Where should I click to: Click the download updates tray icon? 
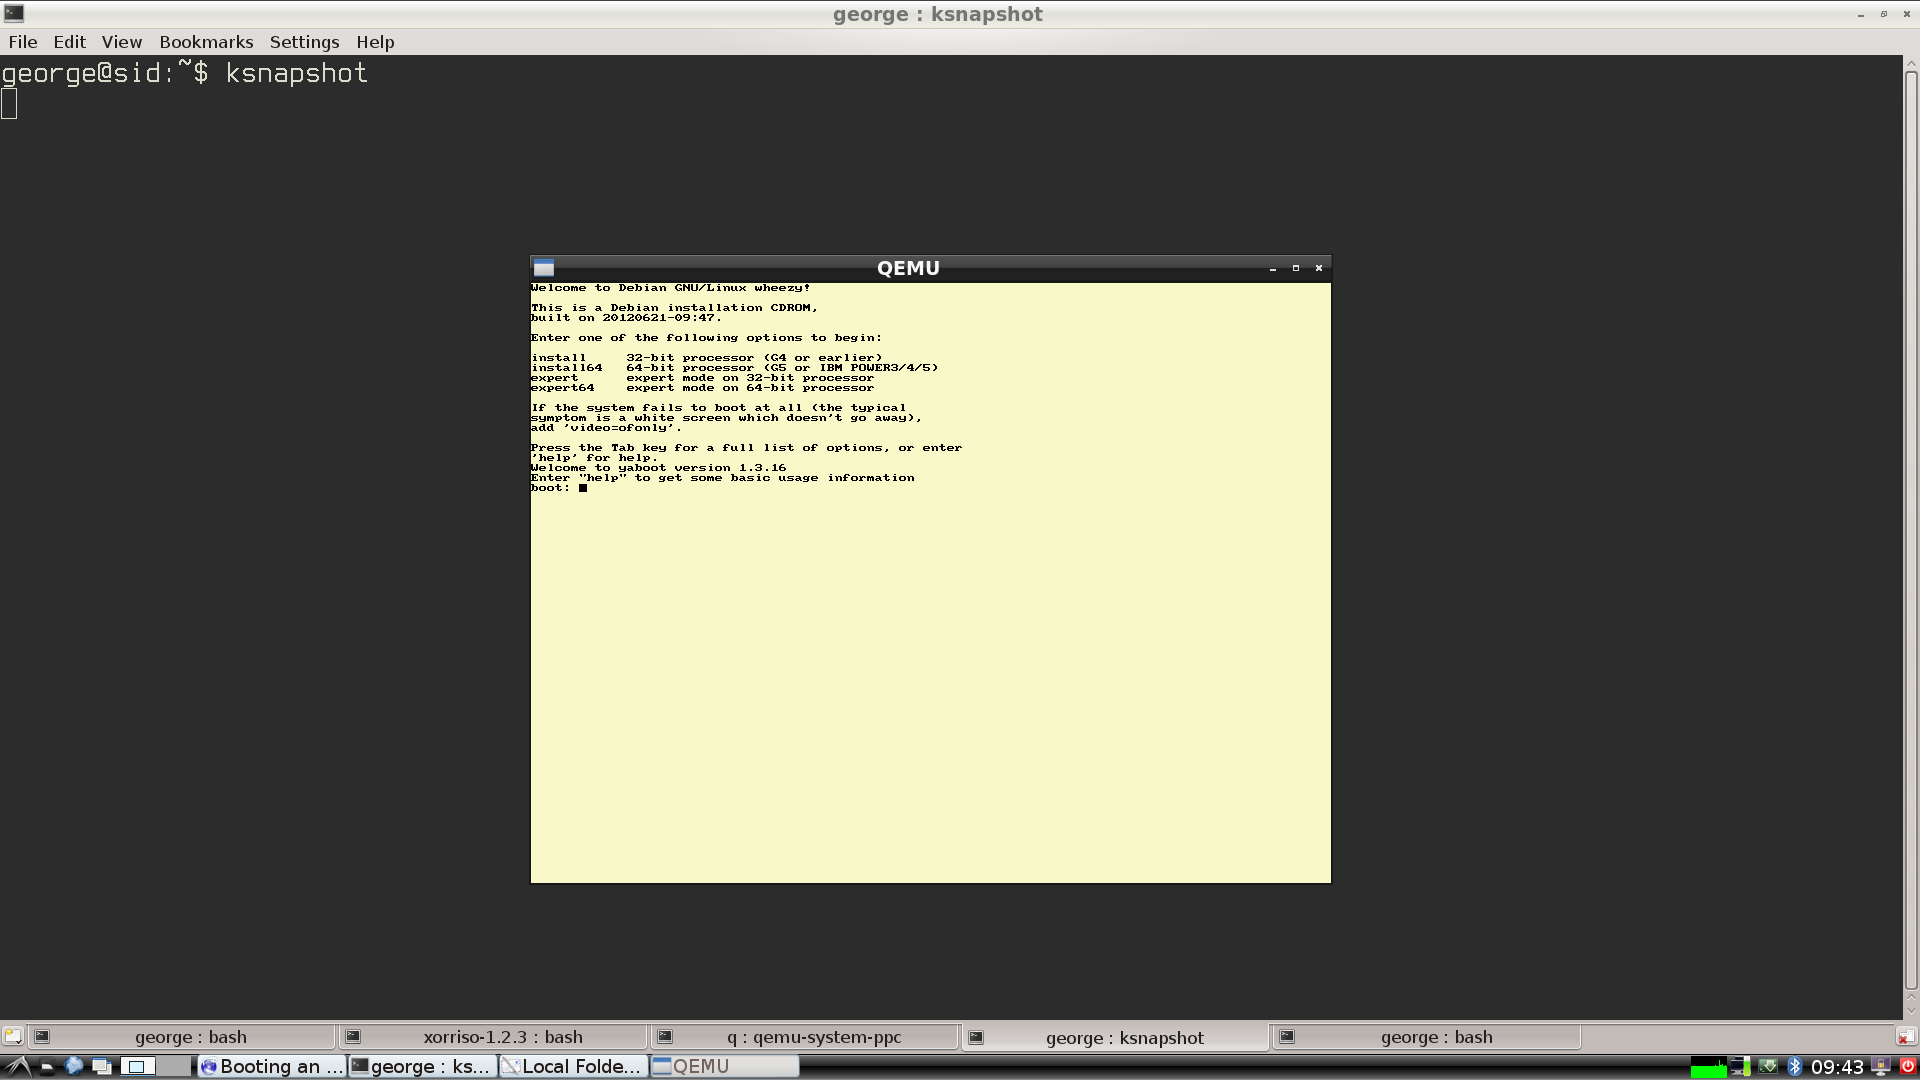pos(1768,1067)
